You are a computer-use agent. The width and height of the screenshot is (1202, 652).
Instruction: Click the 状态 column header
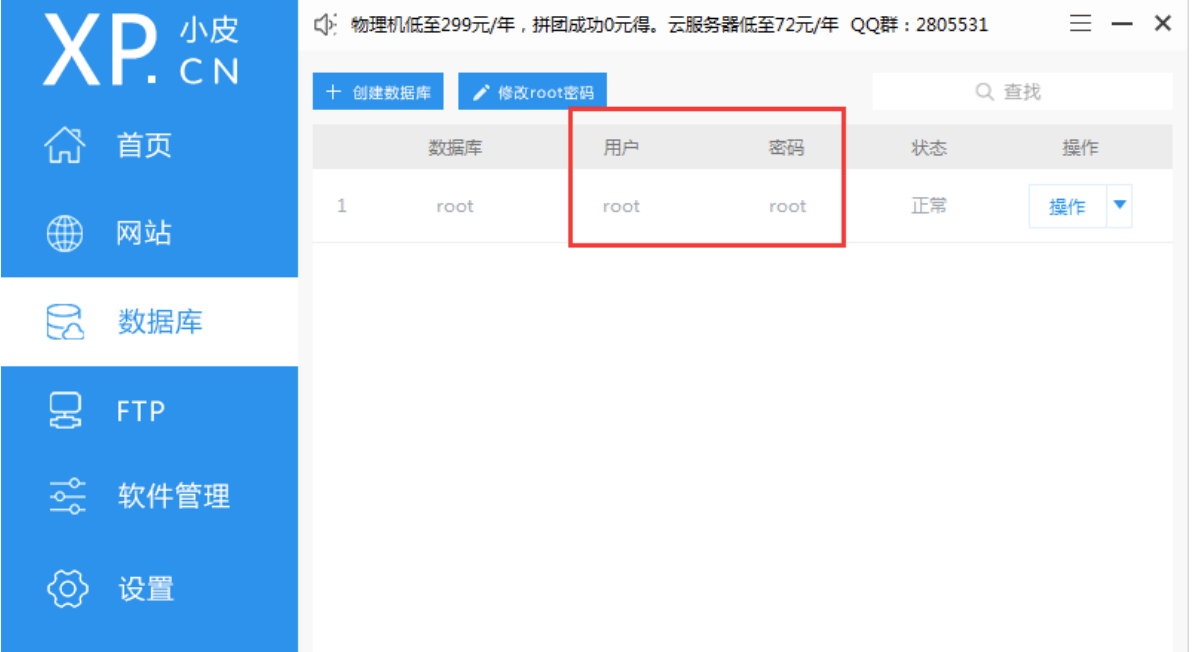click(x=929, y=148)
